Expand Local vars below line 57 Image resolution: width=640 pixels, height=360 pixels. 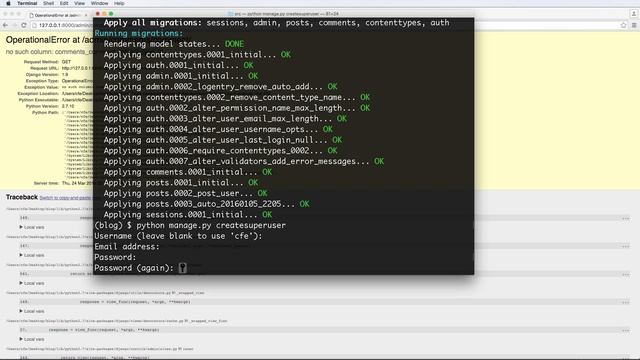[32, 339]
